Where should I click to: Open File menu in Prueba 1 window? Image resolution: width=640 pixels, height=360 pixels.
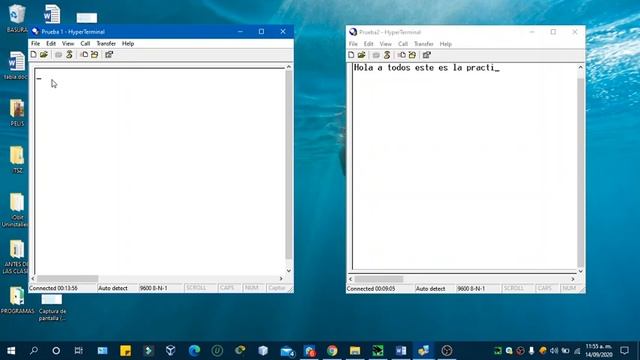[36, 43]
